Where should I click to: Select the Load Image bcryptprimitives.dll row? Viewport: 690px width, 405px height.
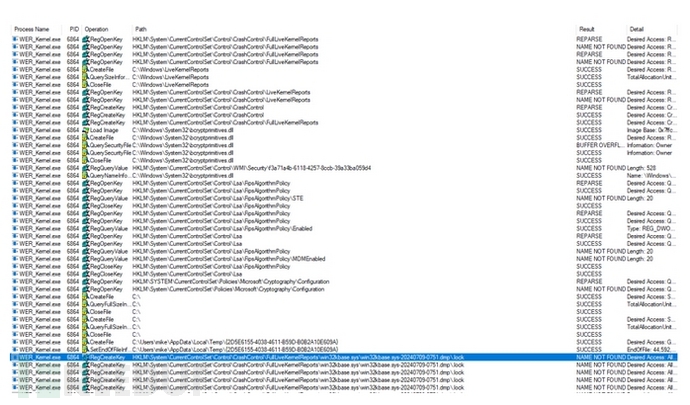[x=344, y=130]
